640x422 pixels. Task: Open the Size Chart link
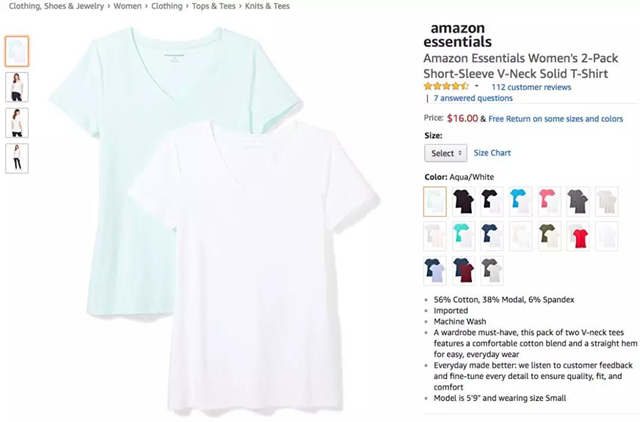[x=492, y=153]
